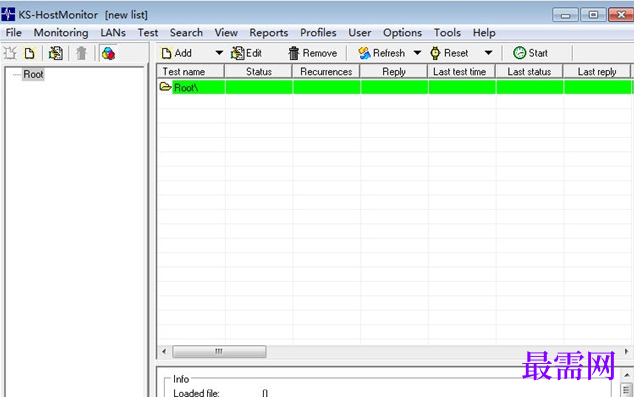Sort by Last reply column header
The image size is (634, 397).
pos(597,72)
